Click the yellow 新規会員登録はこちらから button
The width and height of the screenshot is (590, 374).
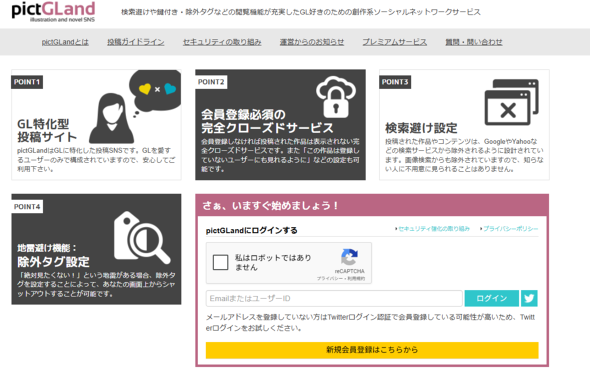[x=372, y=350]
